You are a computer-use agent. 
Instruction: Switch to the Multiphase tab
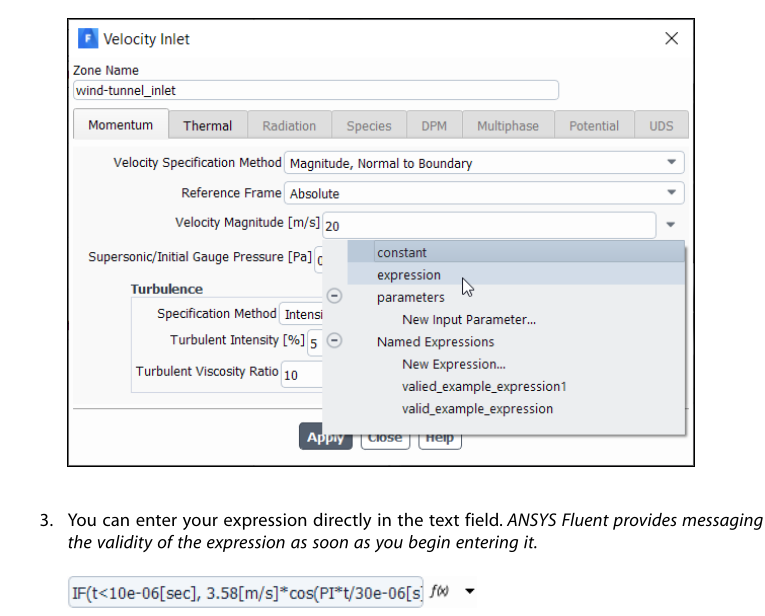click(x=508, y=126)
